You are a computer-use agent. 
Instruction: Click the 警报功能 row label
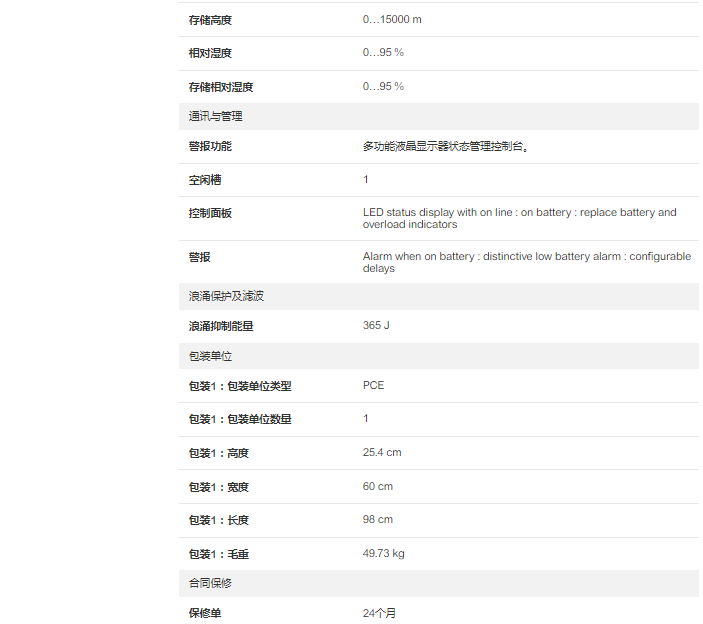point(210,146)
